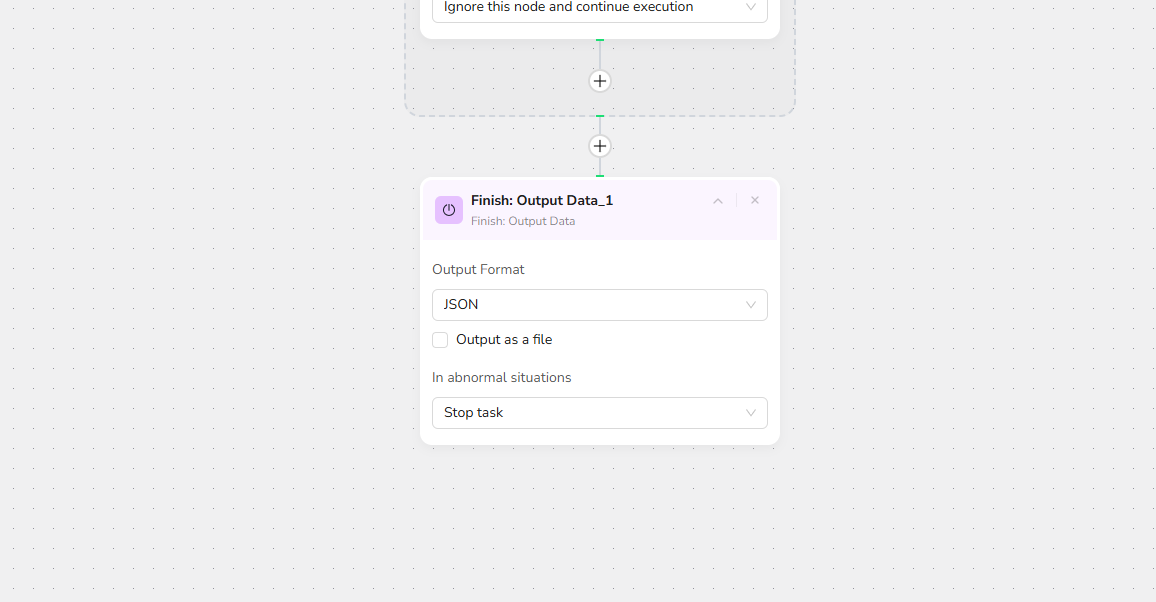Viewport: 1156px width, 602px height.
Task: Select the Finish: Output Data_1 title text
Action: tap(542, 201)
